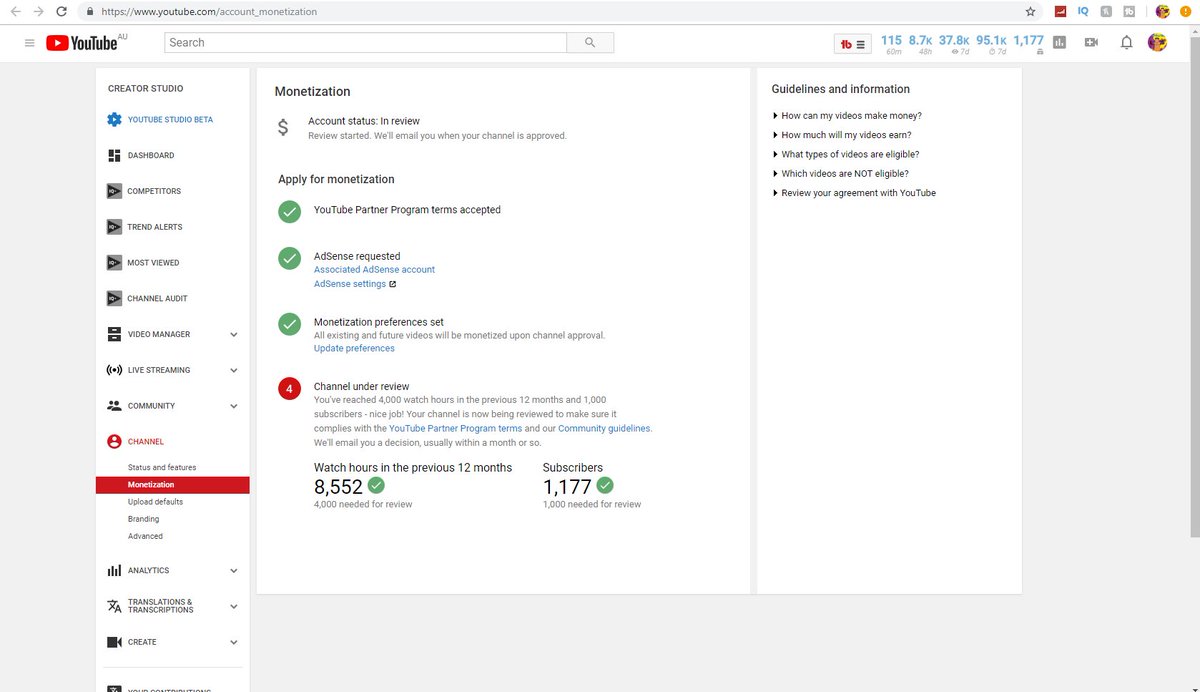Click Update preferences link
The height and width of the screenshot is (692, 1200).
pyautogui.click(x=354, y=349)
